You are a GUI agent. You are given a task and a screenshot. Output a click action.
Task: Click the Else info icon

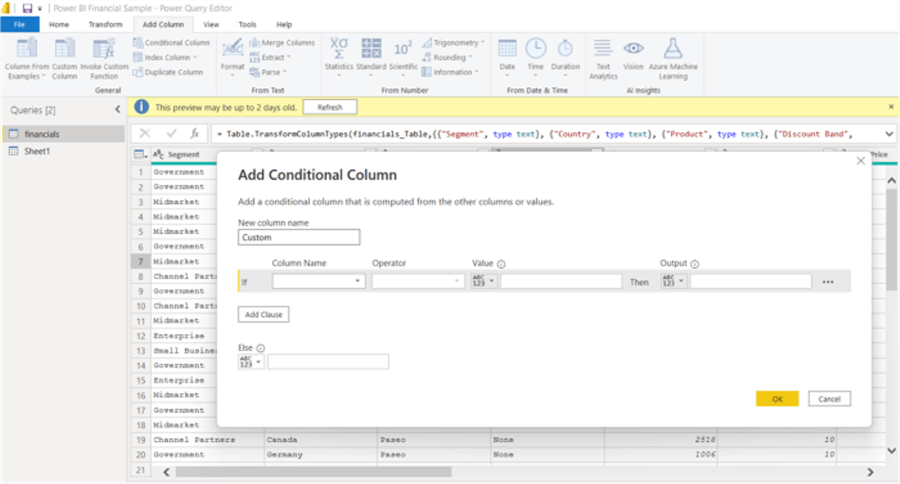[x=261, y=348]
